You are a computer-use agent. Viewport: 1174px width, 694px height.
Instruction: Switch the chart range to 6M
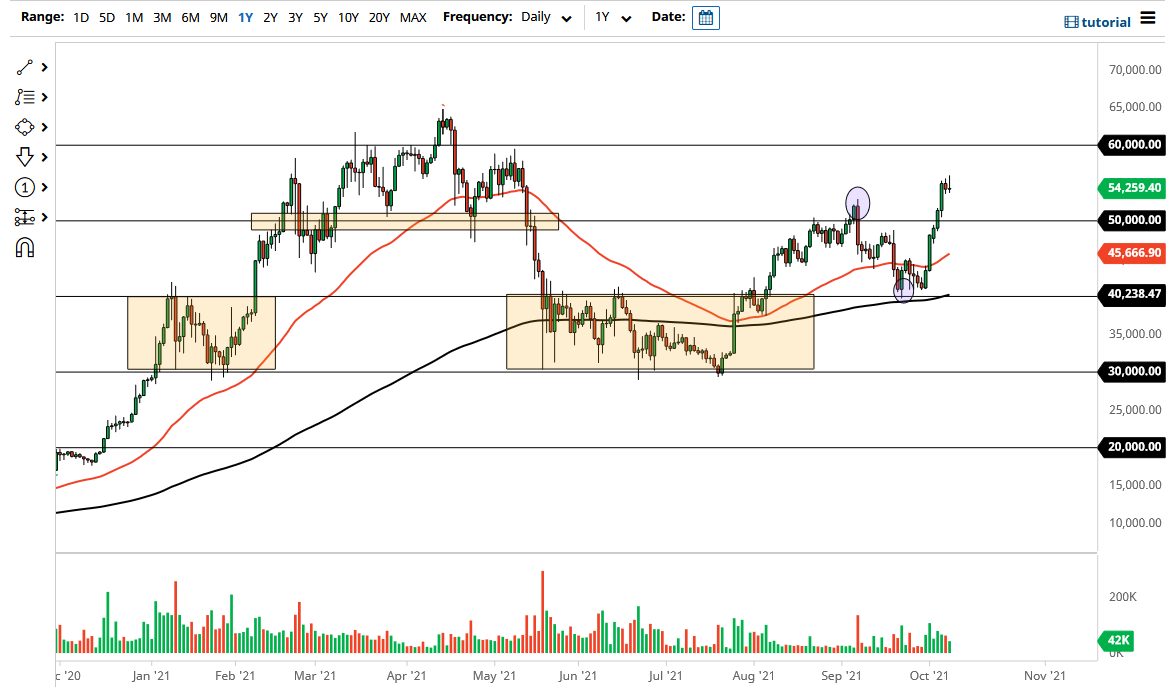pos(190,17)
